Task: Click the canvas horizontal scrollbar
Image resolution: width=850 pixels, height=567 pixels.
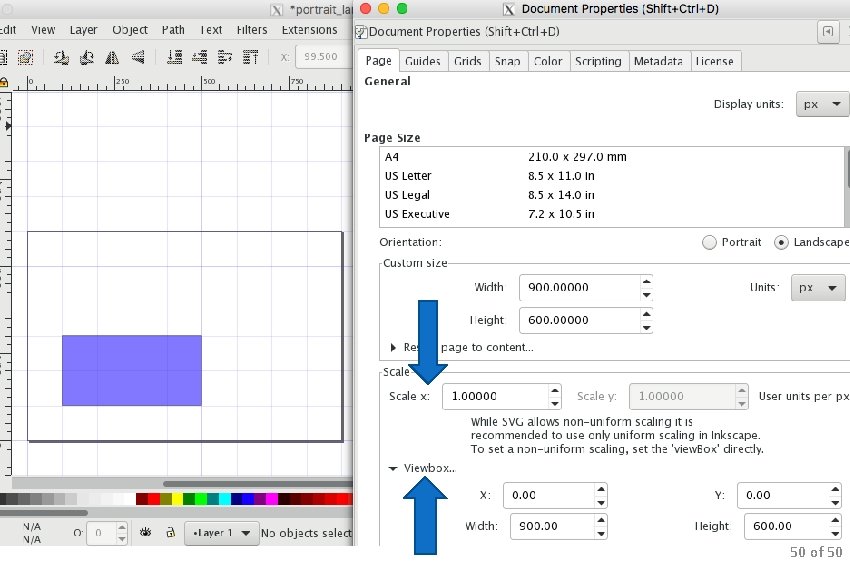Action: [257, 484]
